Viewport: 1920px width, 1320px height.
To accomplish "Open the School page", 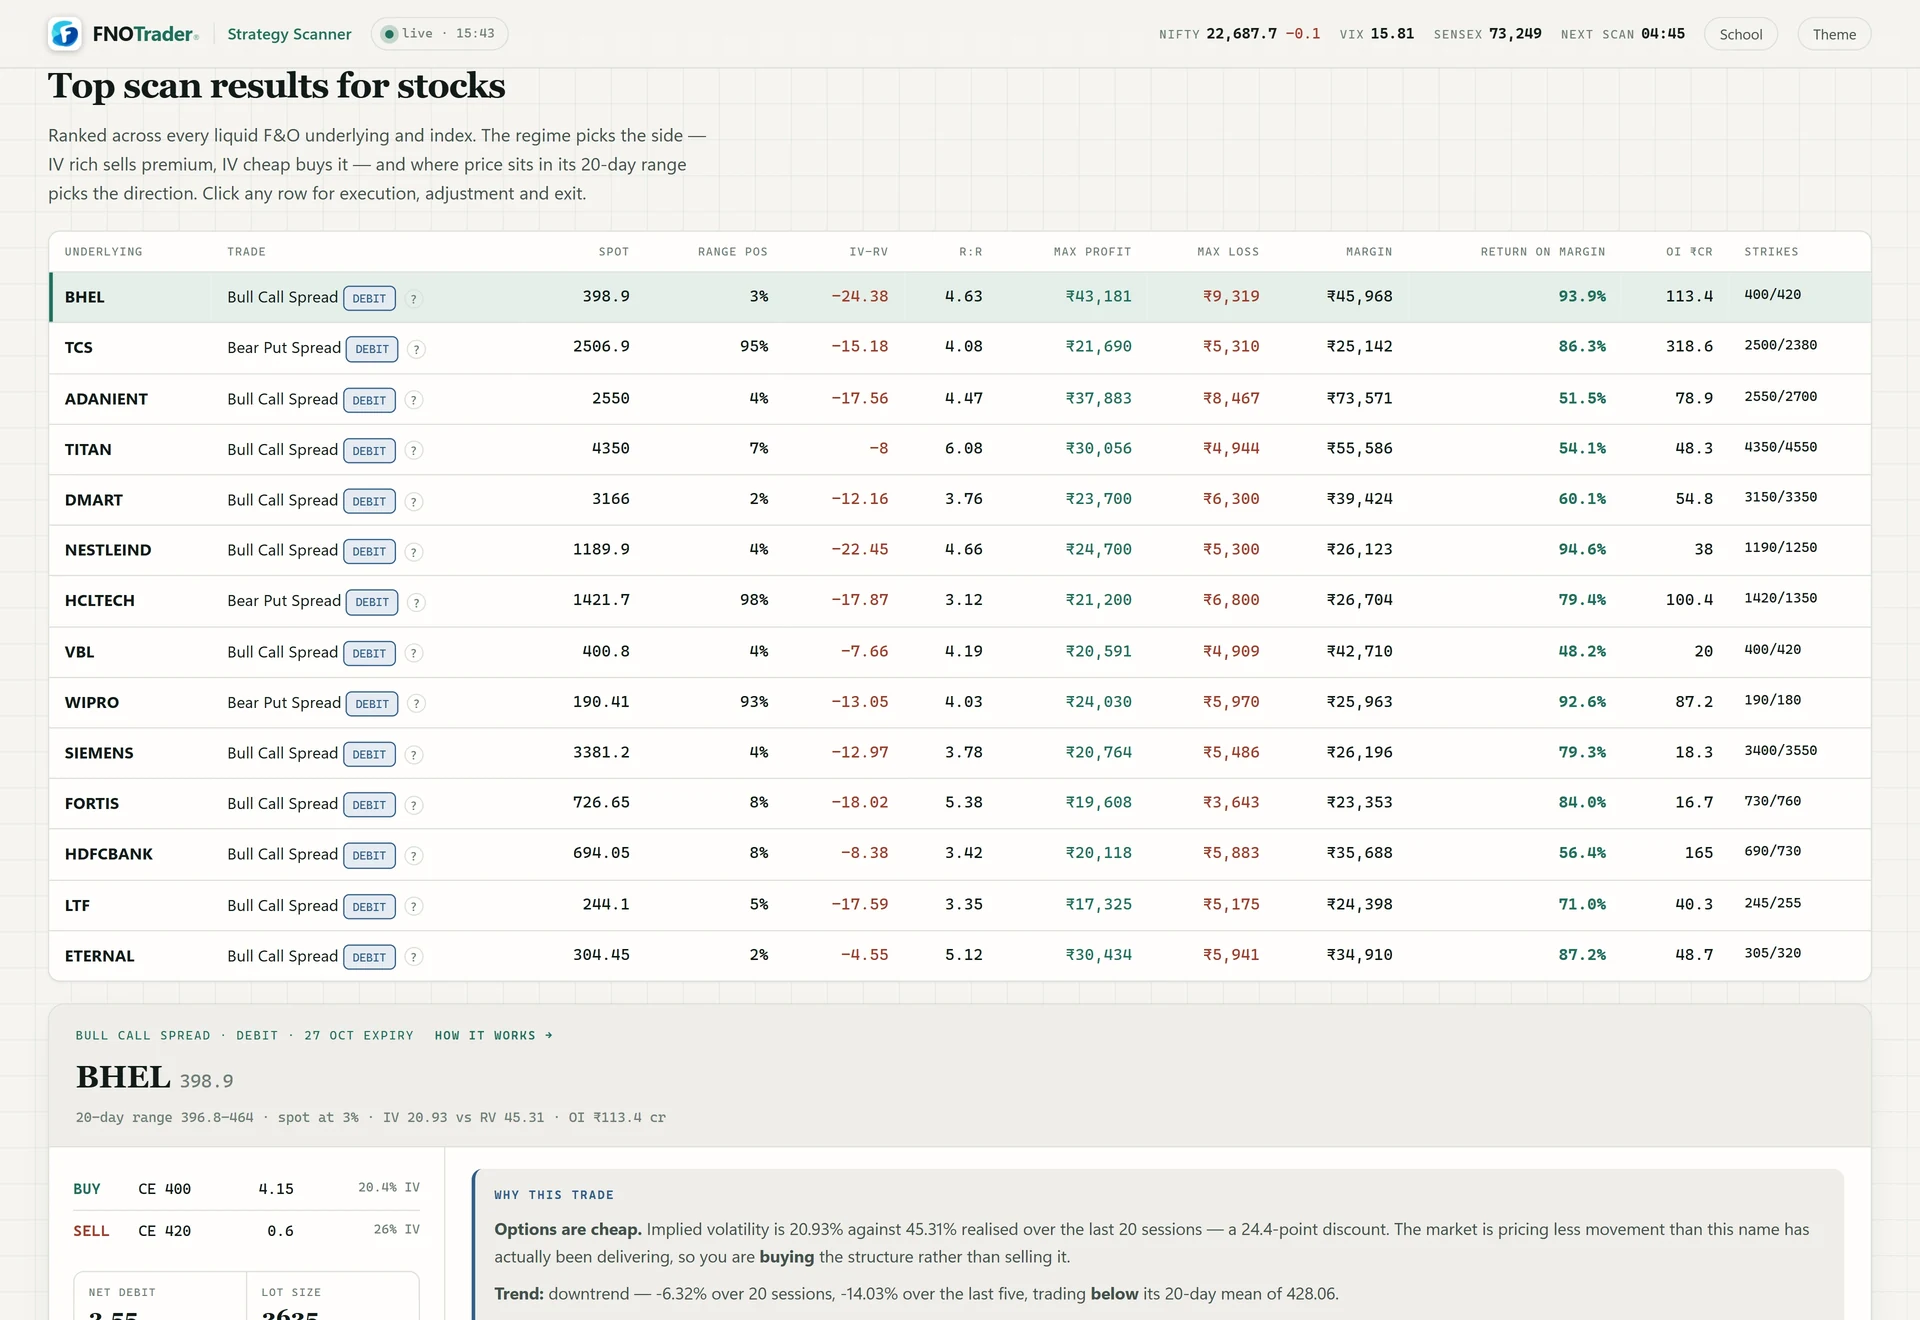I will click(x=1740, y=34).
